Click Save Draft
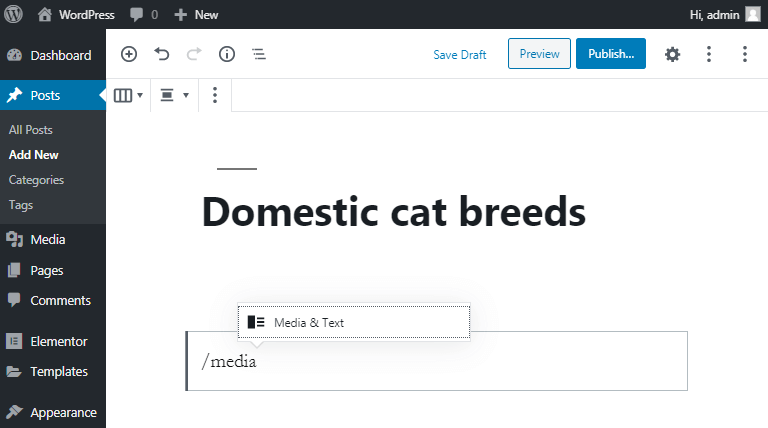The image size is (768, 428). tap(459, 54)
